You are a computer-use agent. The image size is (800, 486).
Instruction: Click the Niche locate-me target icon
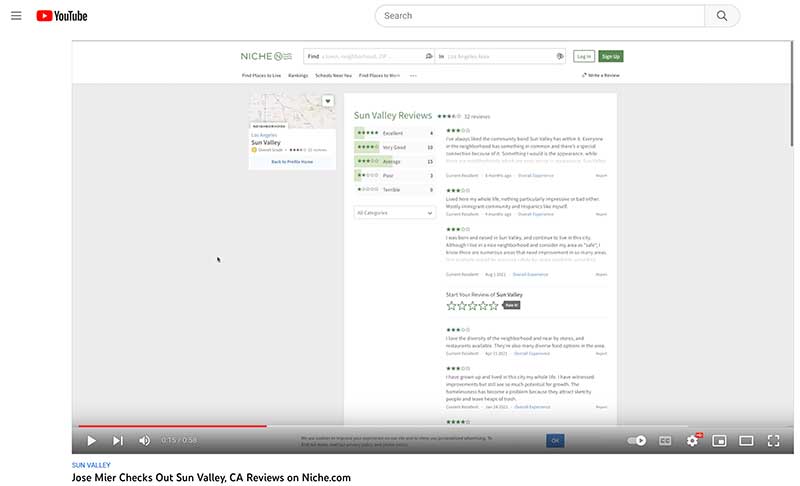pyautogui.click(x=560, y=56)
